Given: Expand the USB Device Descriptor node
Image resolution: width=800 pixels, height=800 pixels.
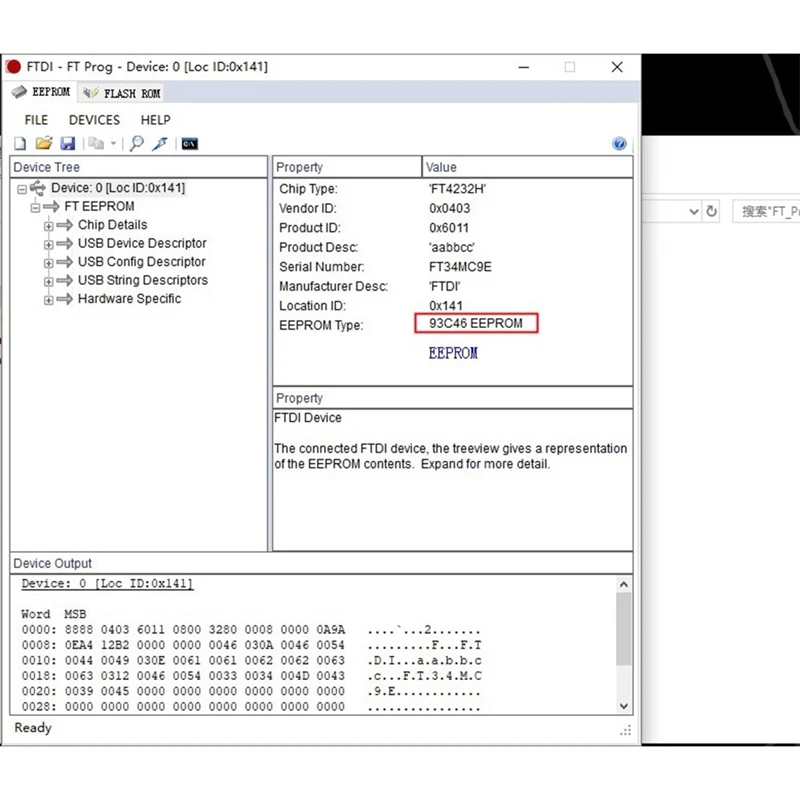Looking at the screenshot, I should pyautogui.click(x=48, y=244).
